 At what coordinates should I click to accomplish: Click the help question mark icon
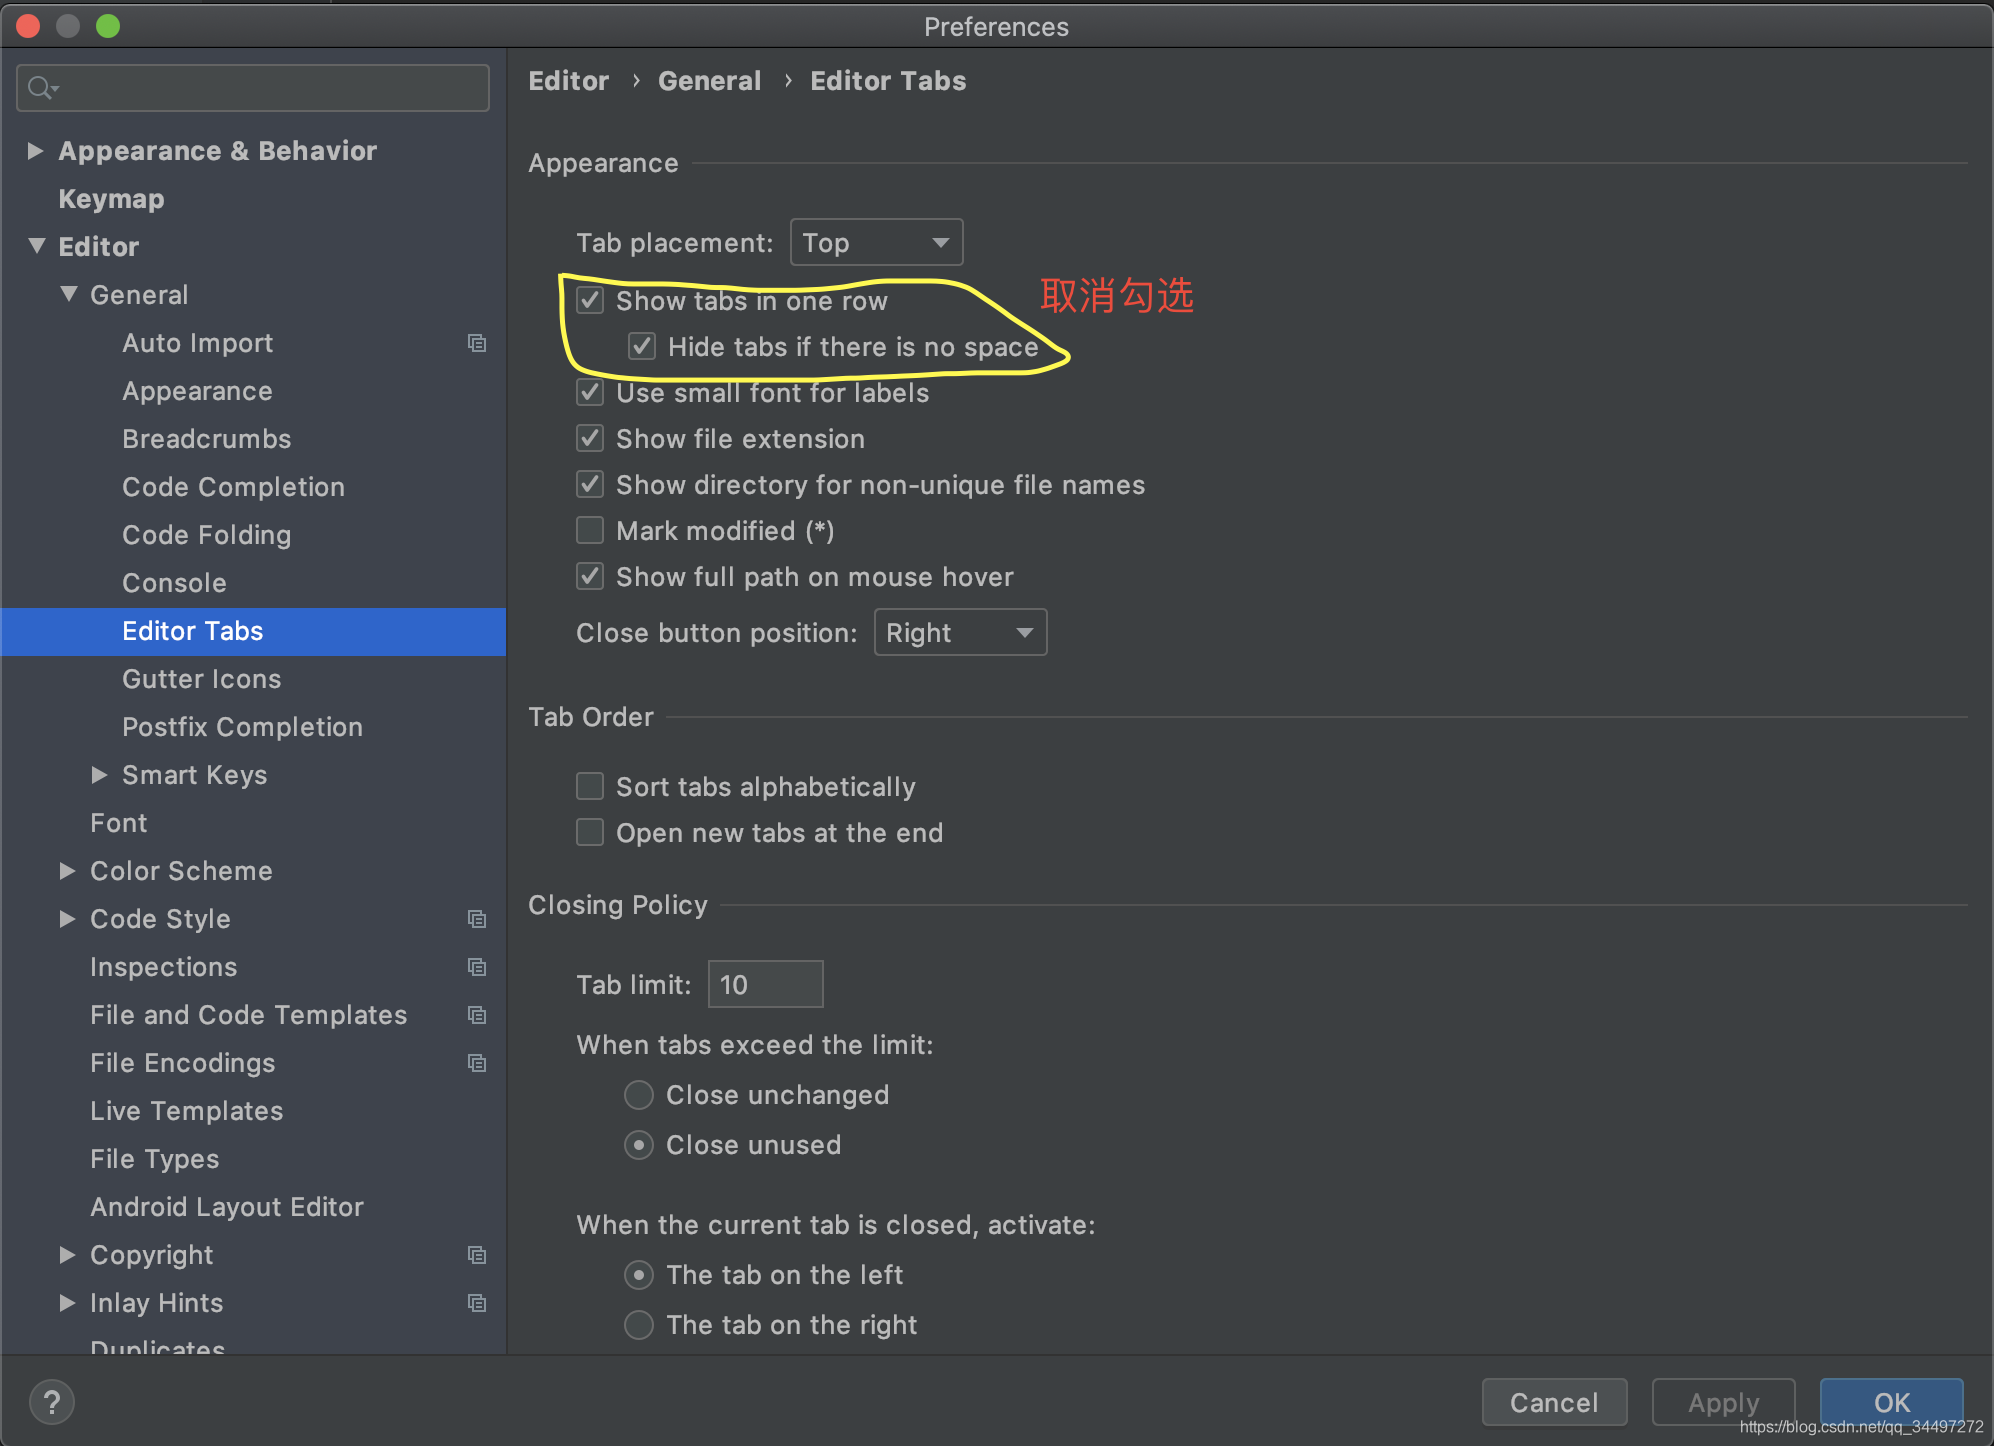[x=52, y=1402]
